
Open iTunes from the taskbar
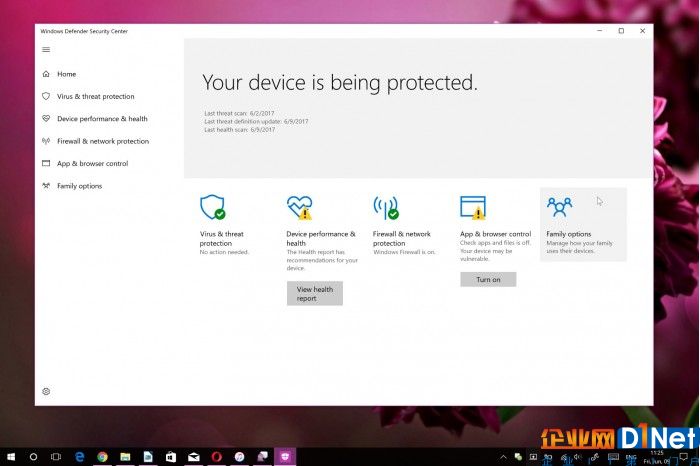[x=239, y=457]
